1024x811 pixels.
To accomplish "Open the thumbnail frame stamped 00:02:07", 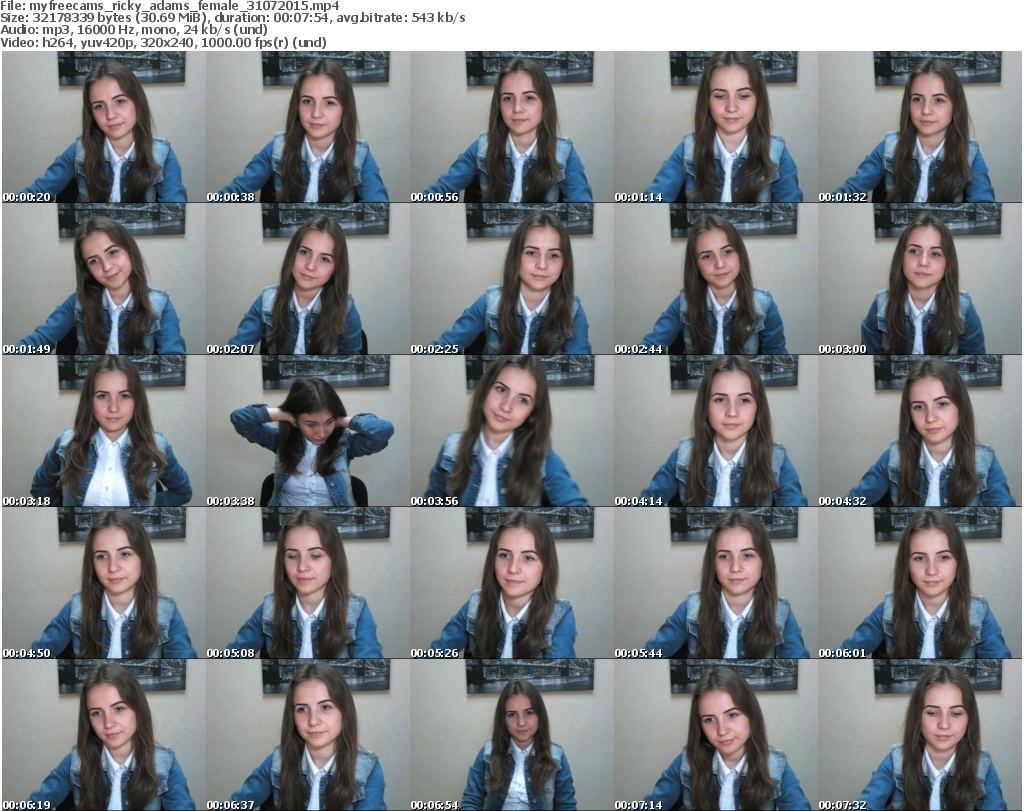I will point(308,279).
